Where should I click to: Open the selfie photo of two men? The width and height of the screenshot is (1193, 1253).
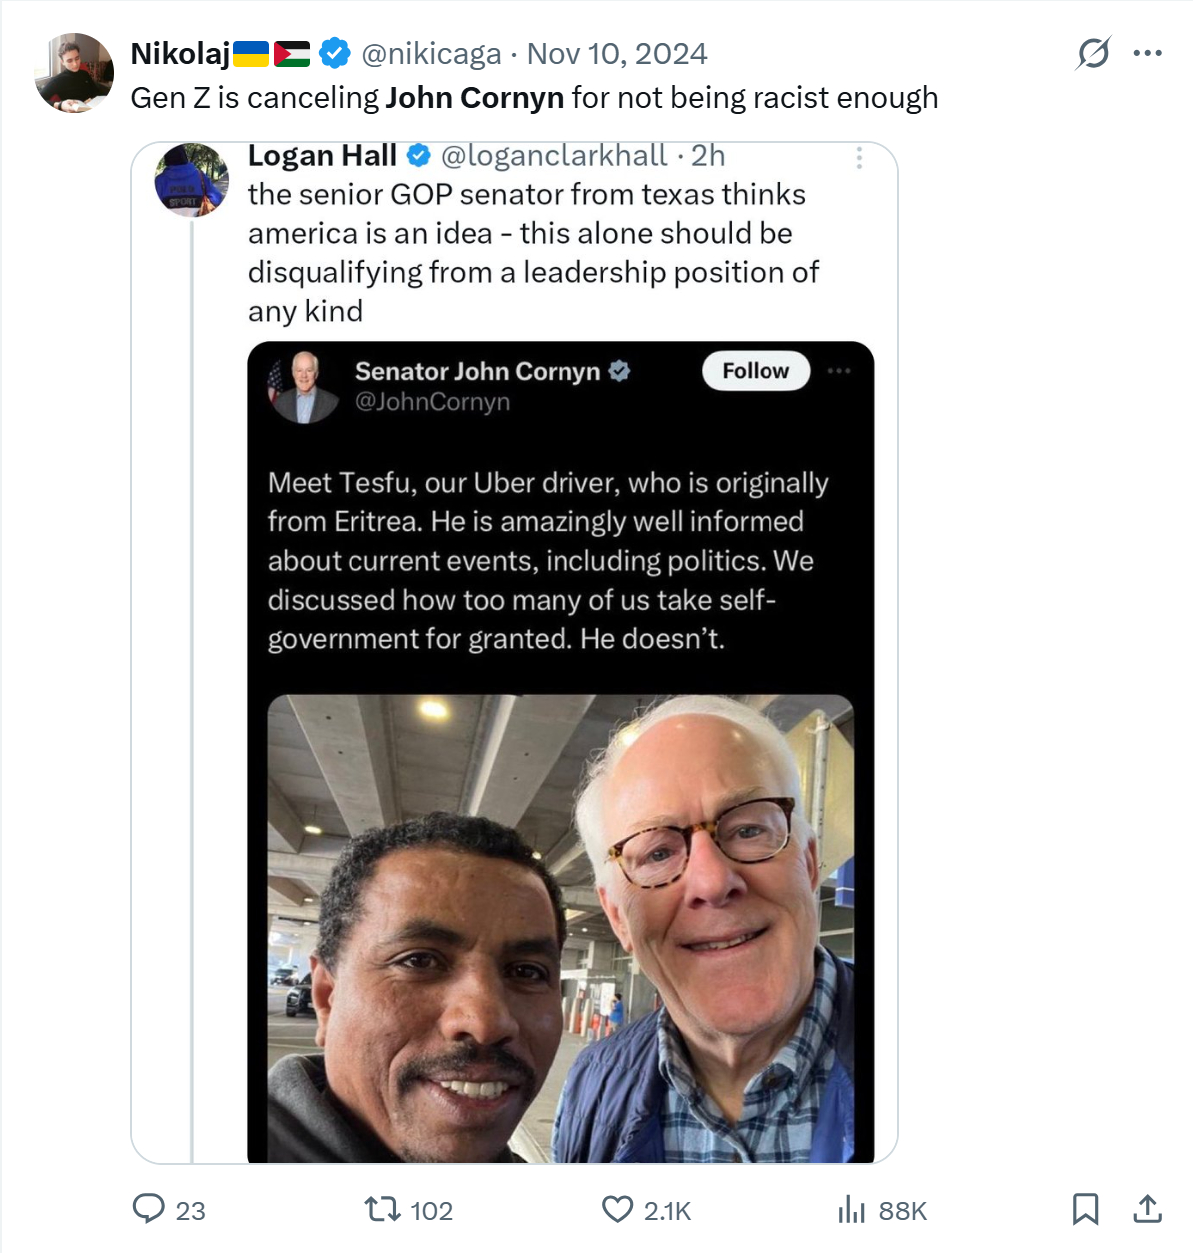point(560,928)
